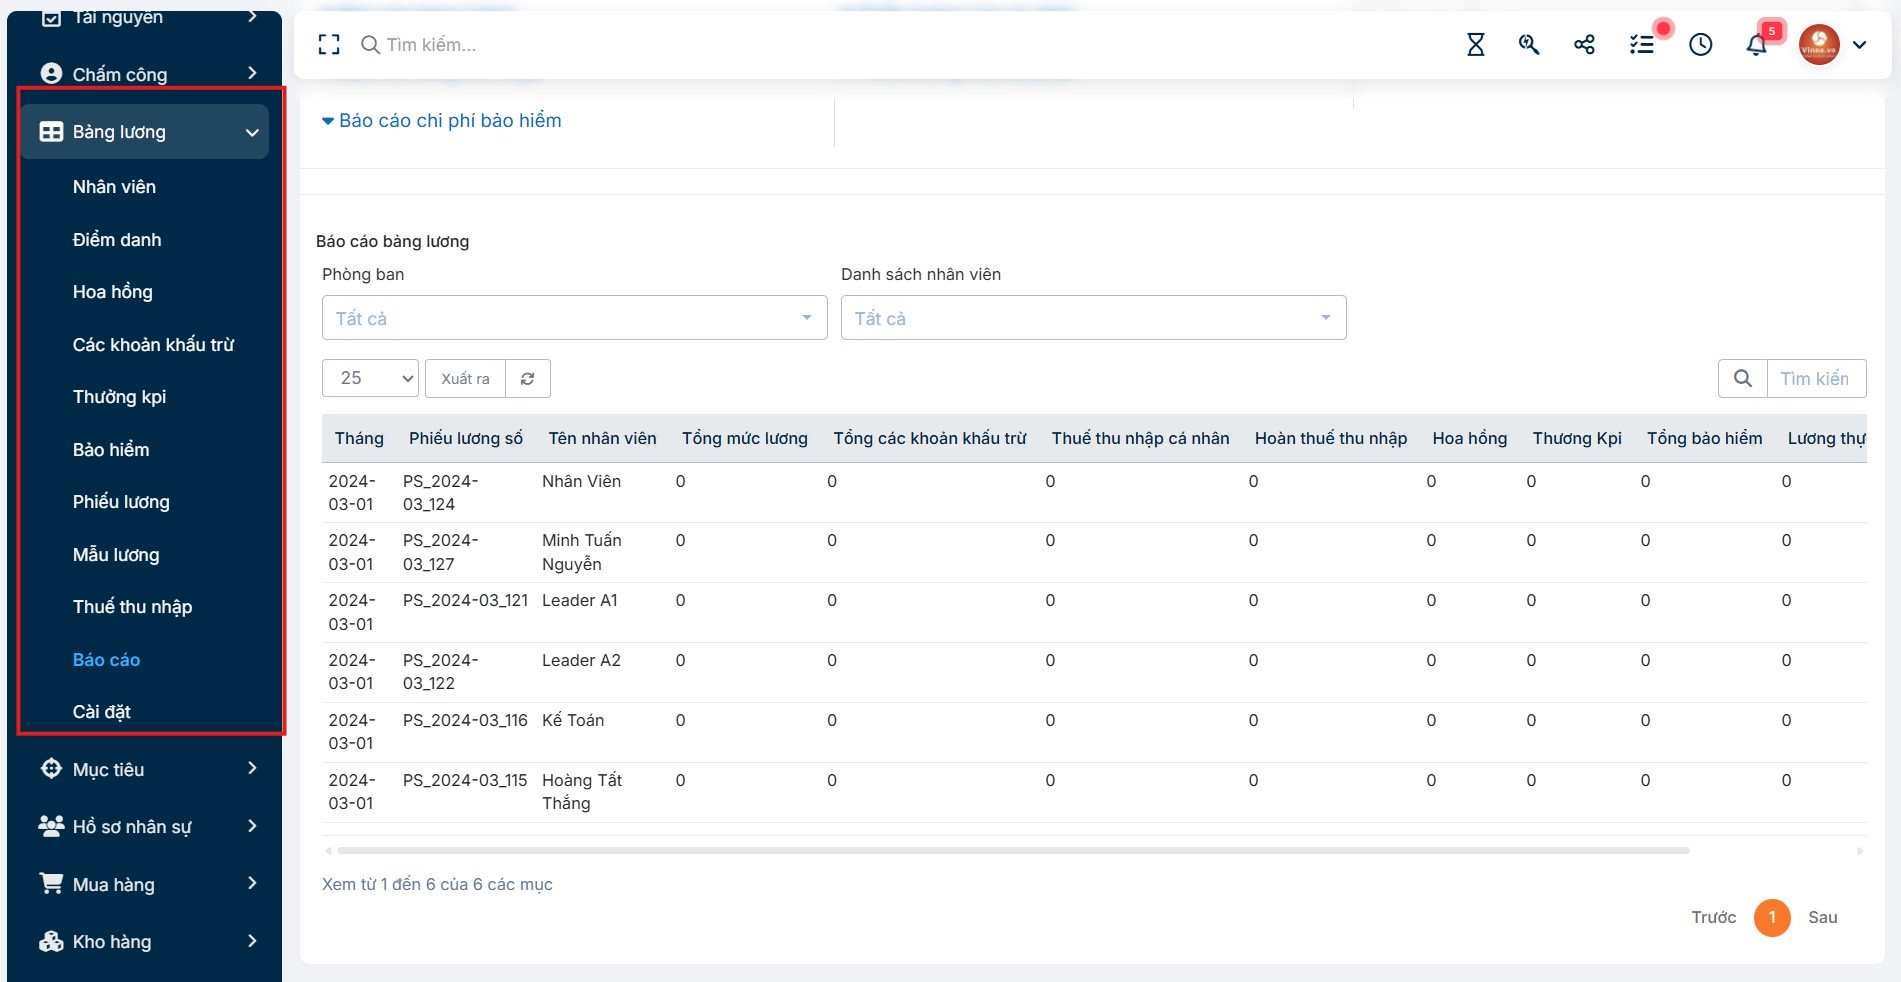Select Hoa hồng in sidebar
This screenshot has width=1901, height=982.
(x=112, y=291)
